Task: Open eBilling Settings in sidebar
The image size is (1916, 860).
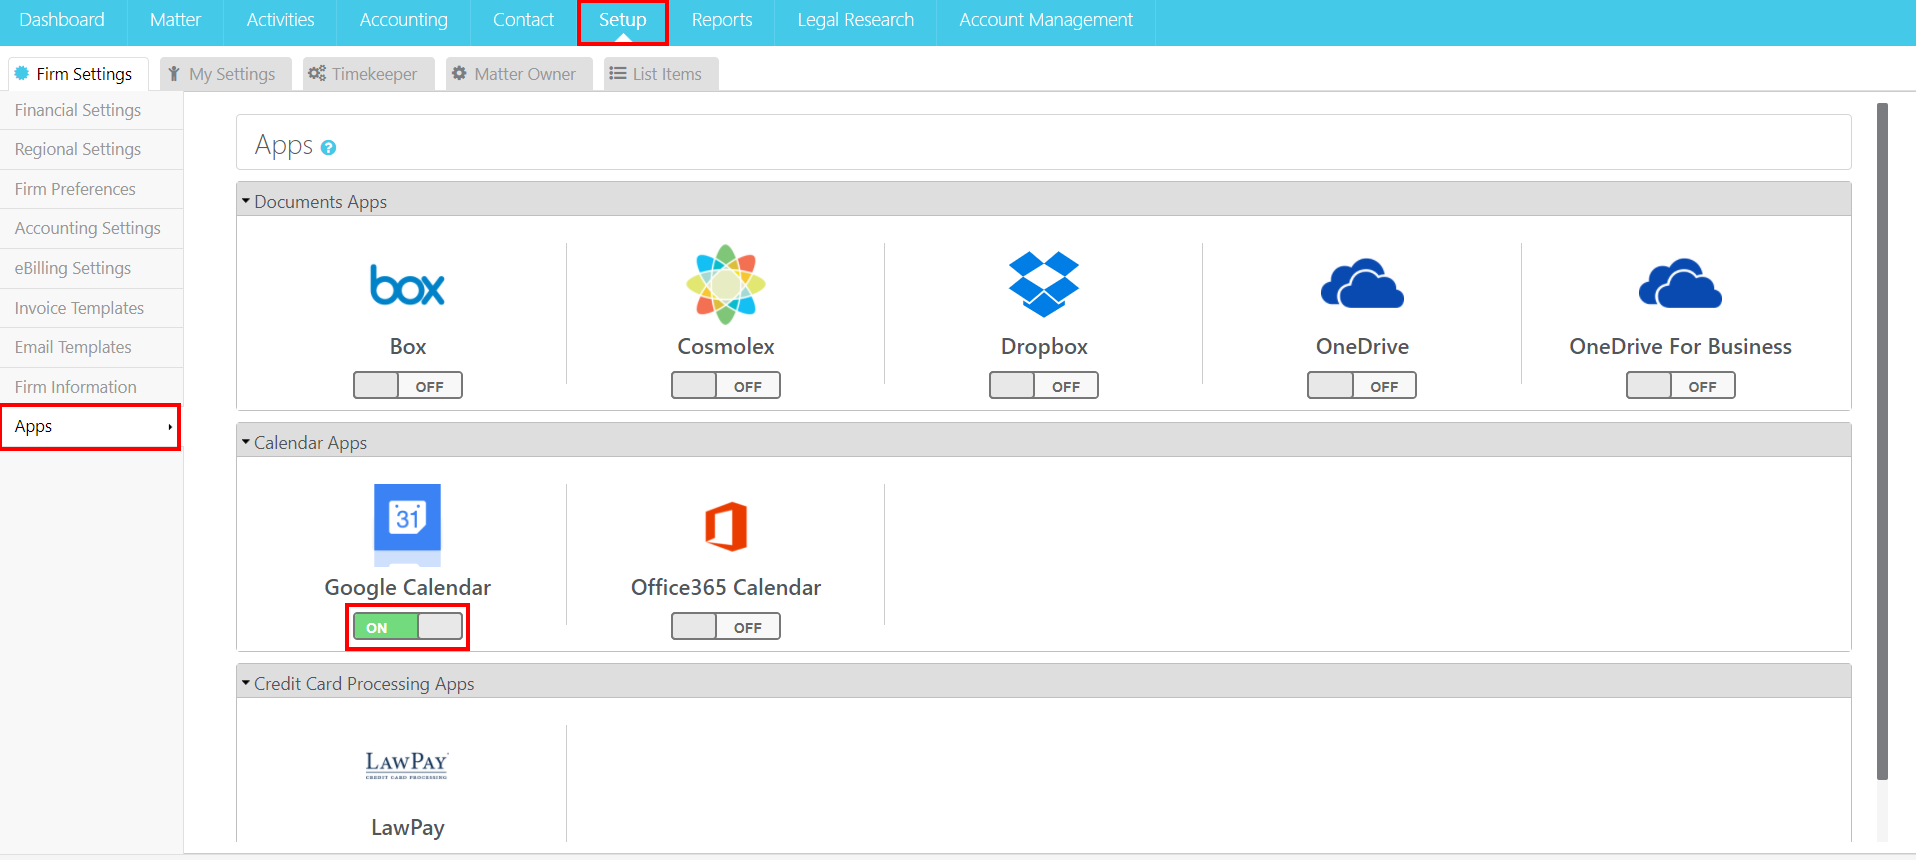Action: pos(91,268)
